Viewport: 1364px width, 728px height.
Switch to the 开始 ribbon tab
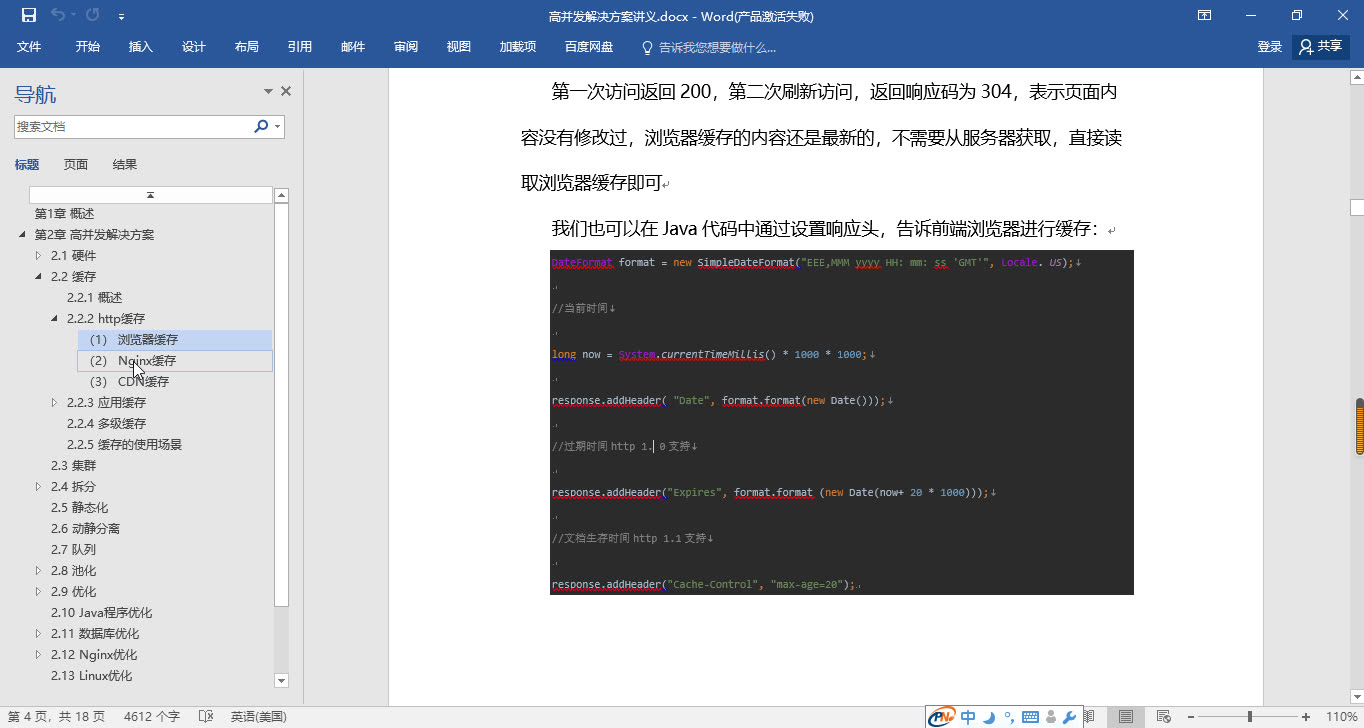click(88, 47)
